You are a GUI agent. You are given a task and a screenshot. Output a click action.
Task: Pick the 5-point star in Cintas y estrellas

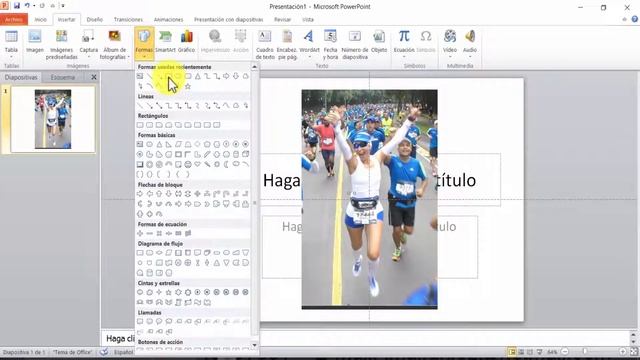tap(169, 292)
